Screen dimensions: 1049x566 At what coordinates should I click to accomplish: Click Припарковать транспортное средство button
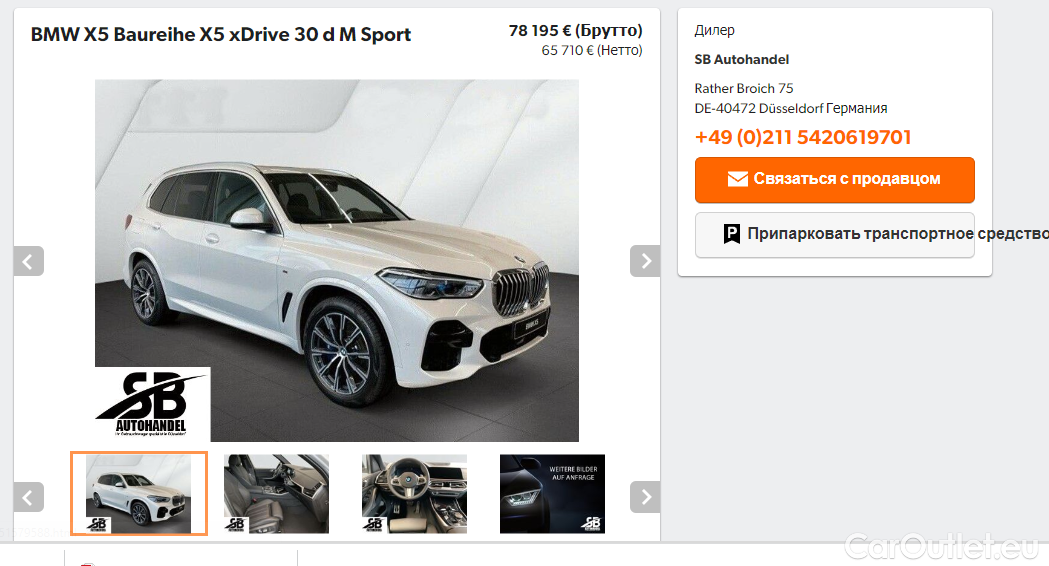[x=835, y=235]
